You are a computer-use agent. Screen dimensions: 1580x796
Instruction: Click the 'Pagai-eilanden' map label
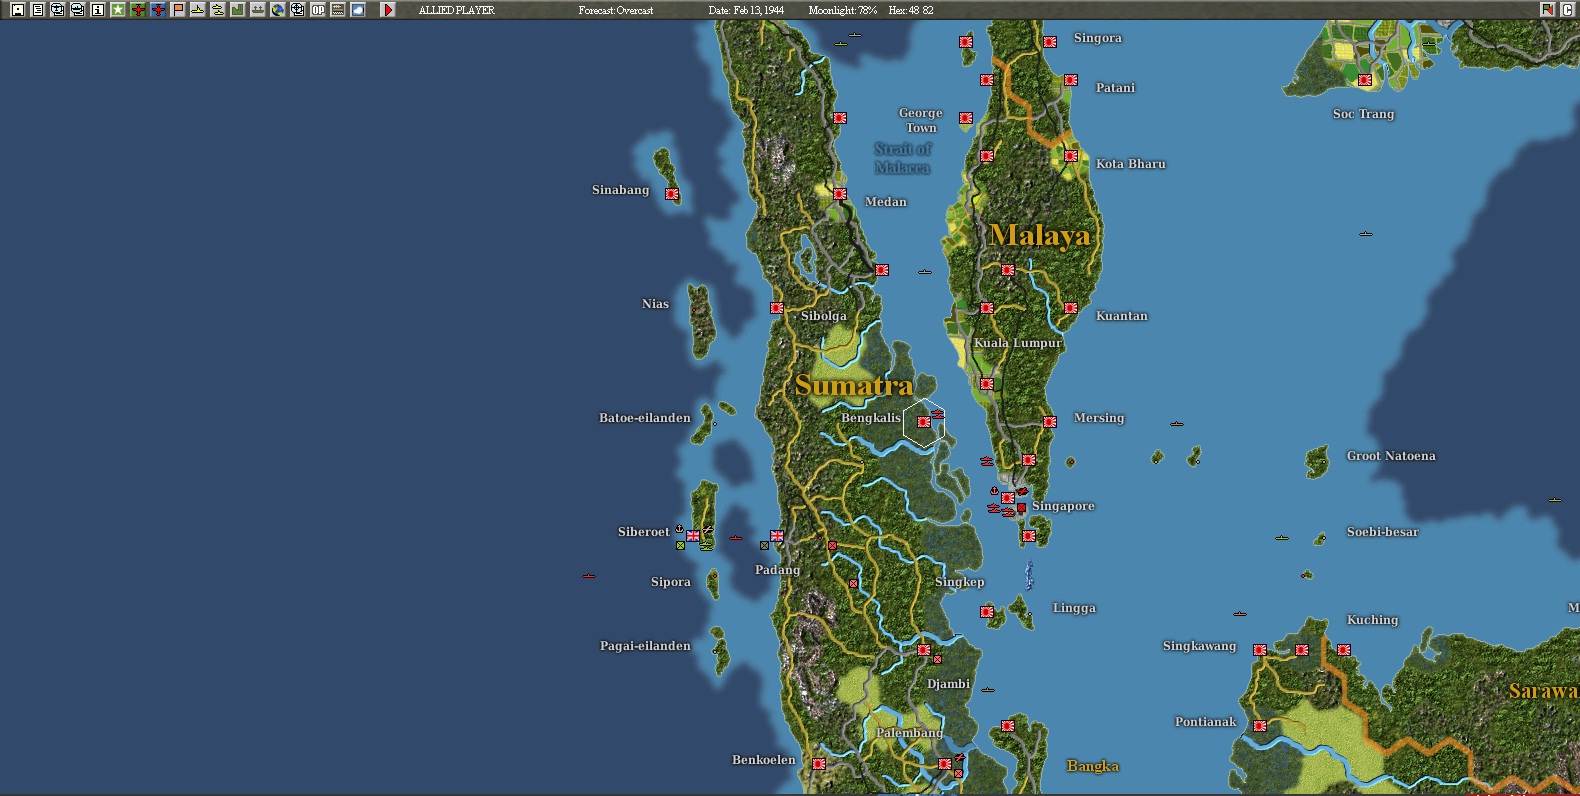coord(645,646)
